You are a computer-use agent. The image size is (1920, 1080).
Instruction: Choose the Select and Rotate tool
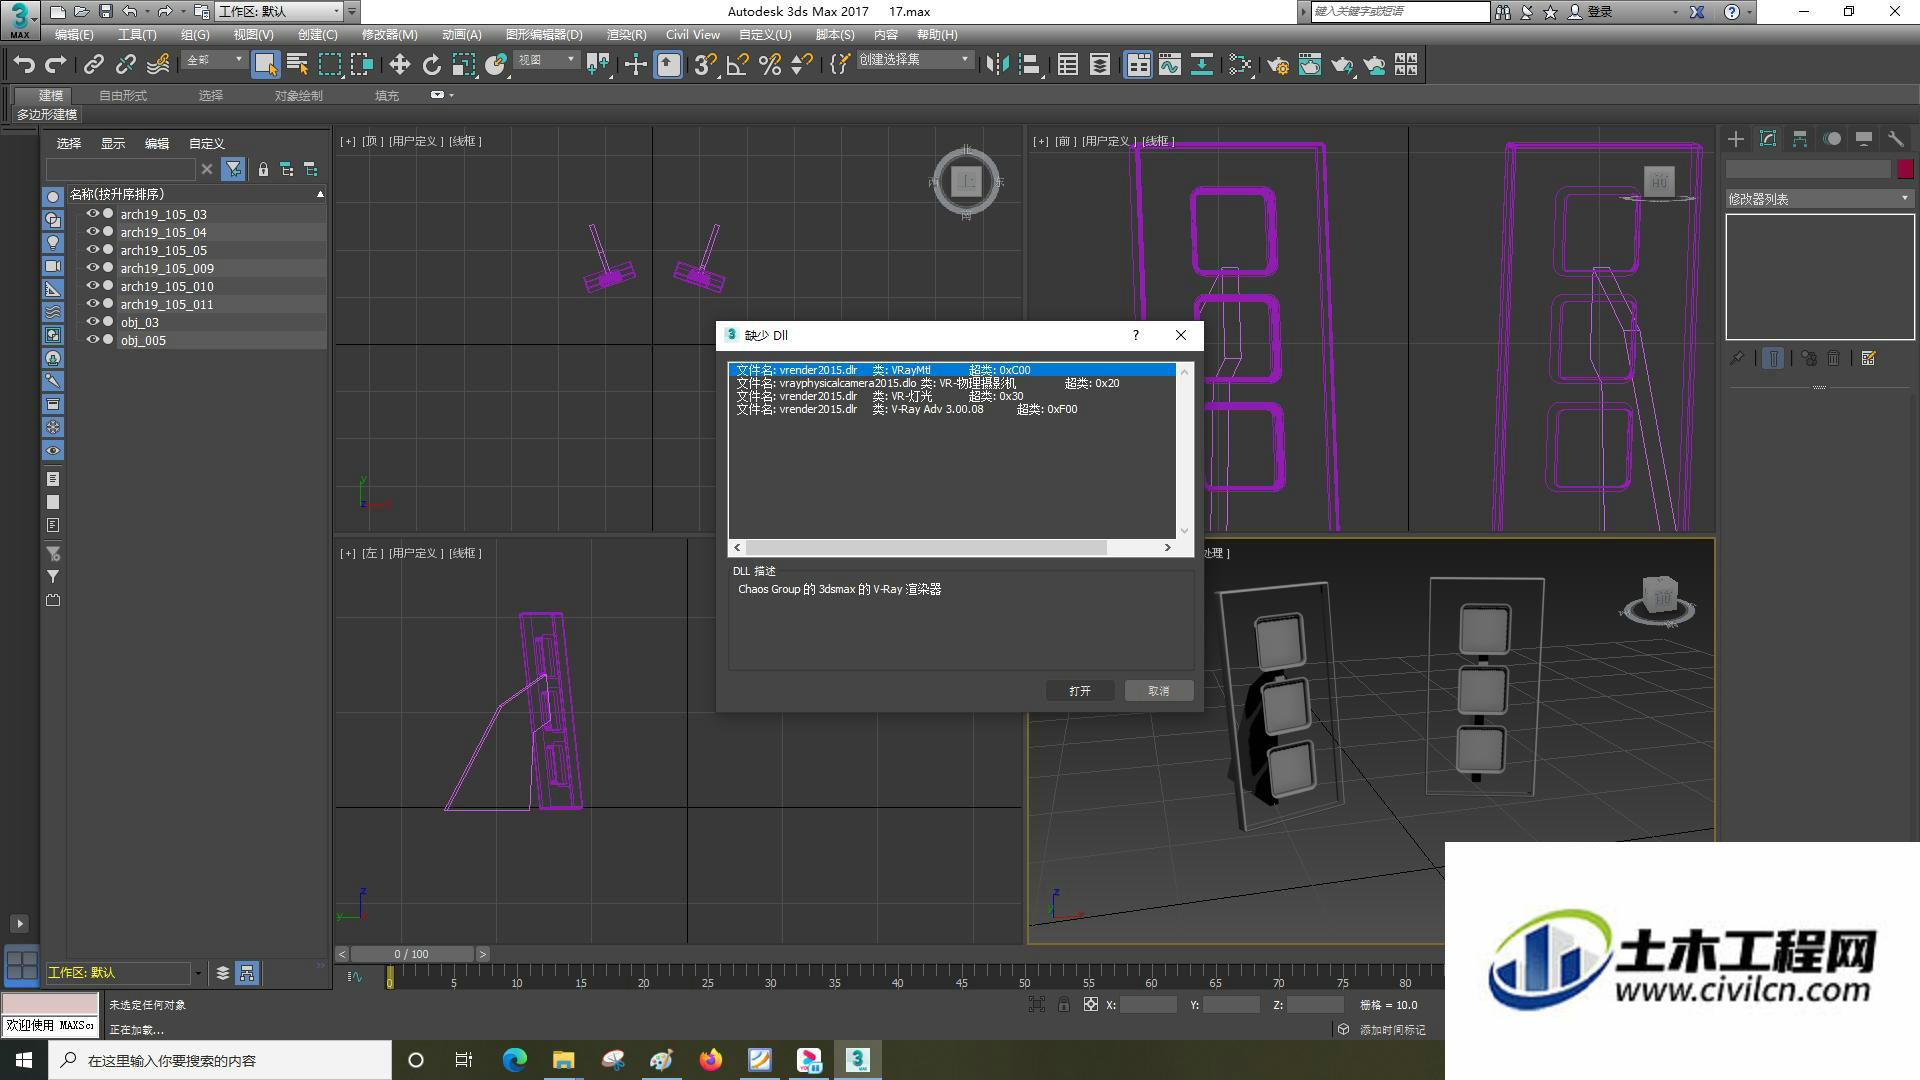point(431,65)
